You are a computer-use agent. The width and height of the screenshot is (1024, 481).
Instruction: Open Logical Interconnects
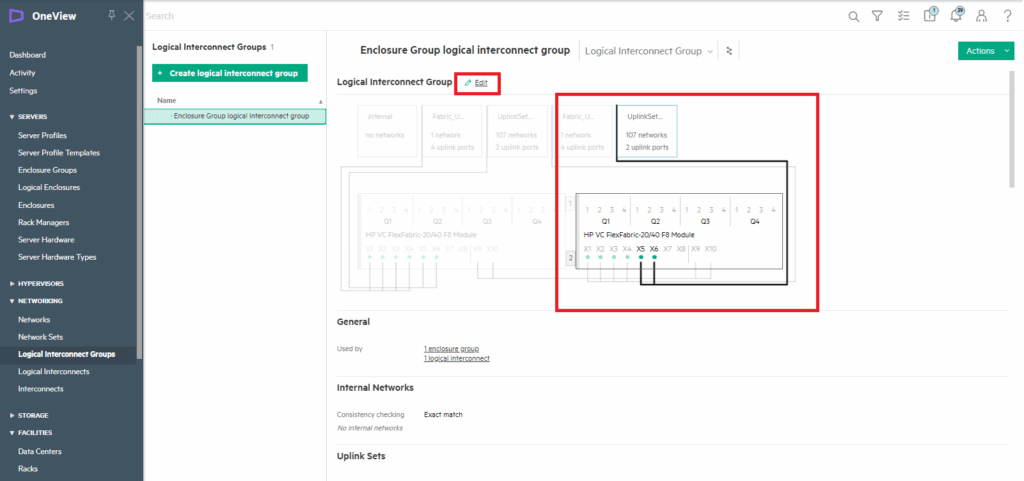pyautogui.click(x=54, y=371)
